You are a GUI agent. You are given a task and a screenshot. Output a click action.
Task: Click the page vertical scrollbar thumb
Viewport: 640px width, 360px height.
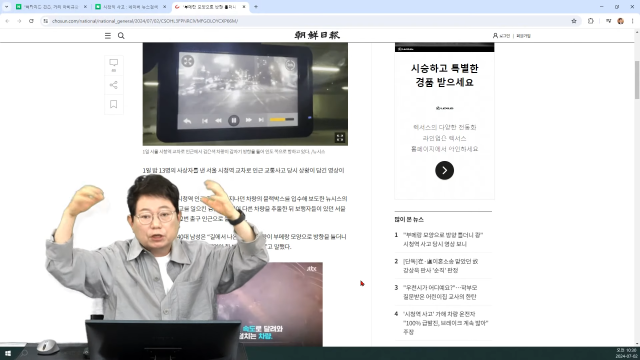pos(637,80)
